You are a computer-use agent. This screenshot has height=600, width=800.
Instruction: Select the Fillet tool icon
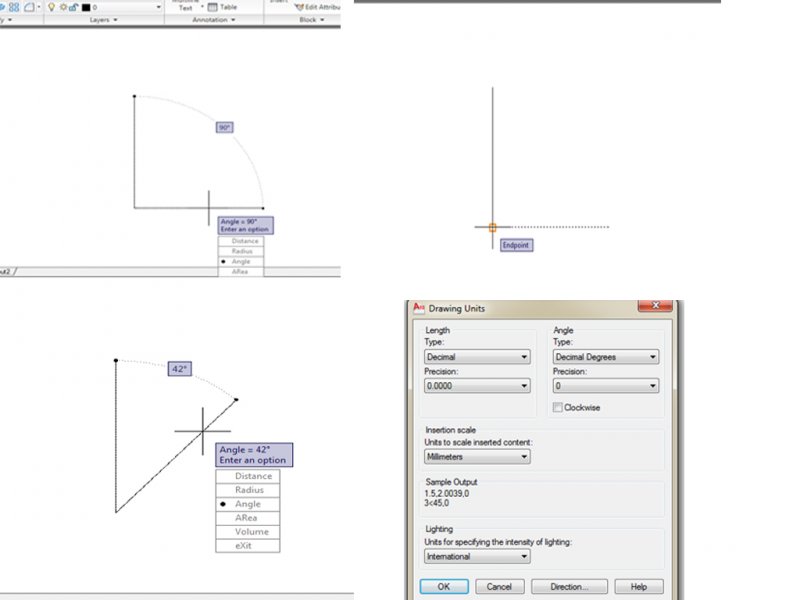tap(29, 7)
